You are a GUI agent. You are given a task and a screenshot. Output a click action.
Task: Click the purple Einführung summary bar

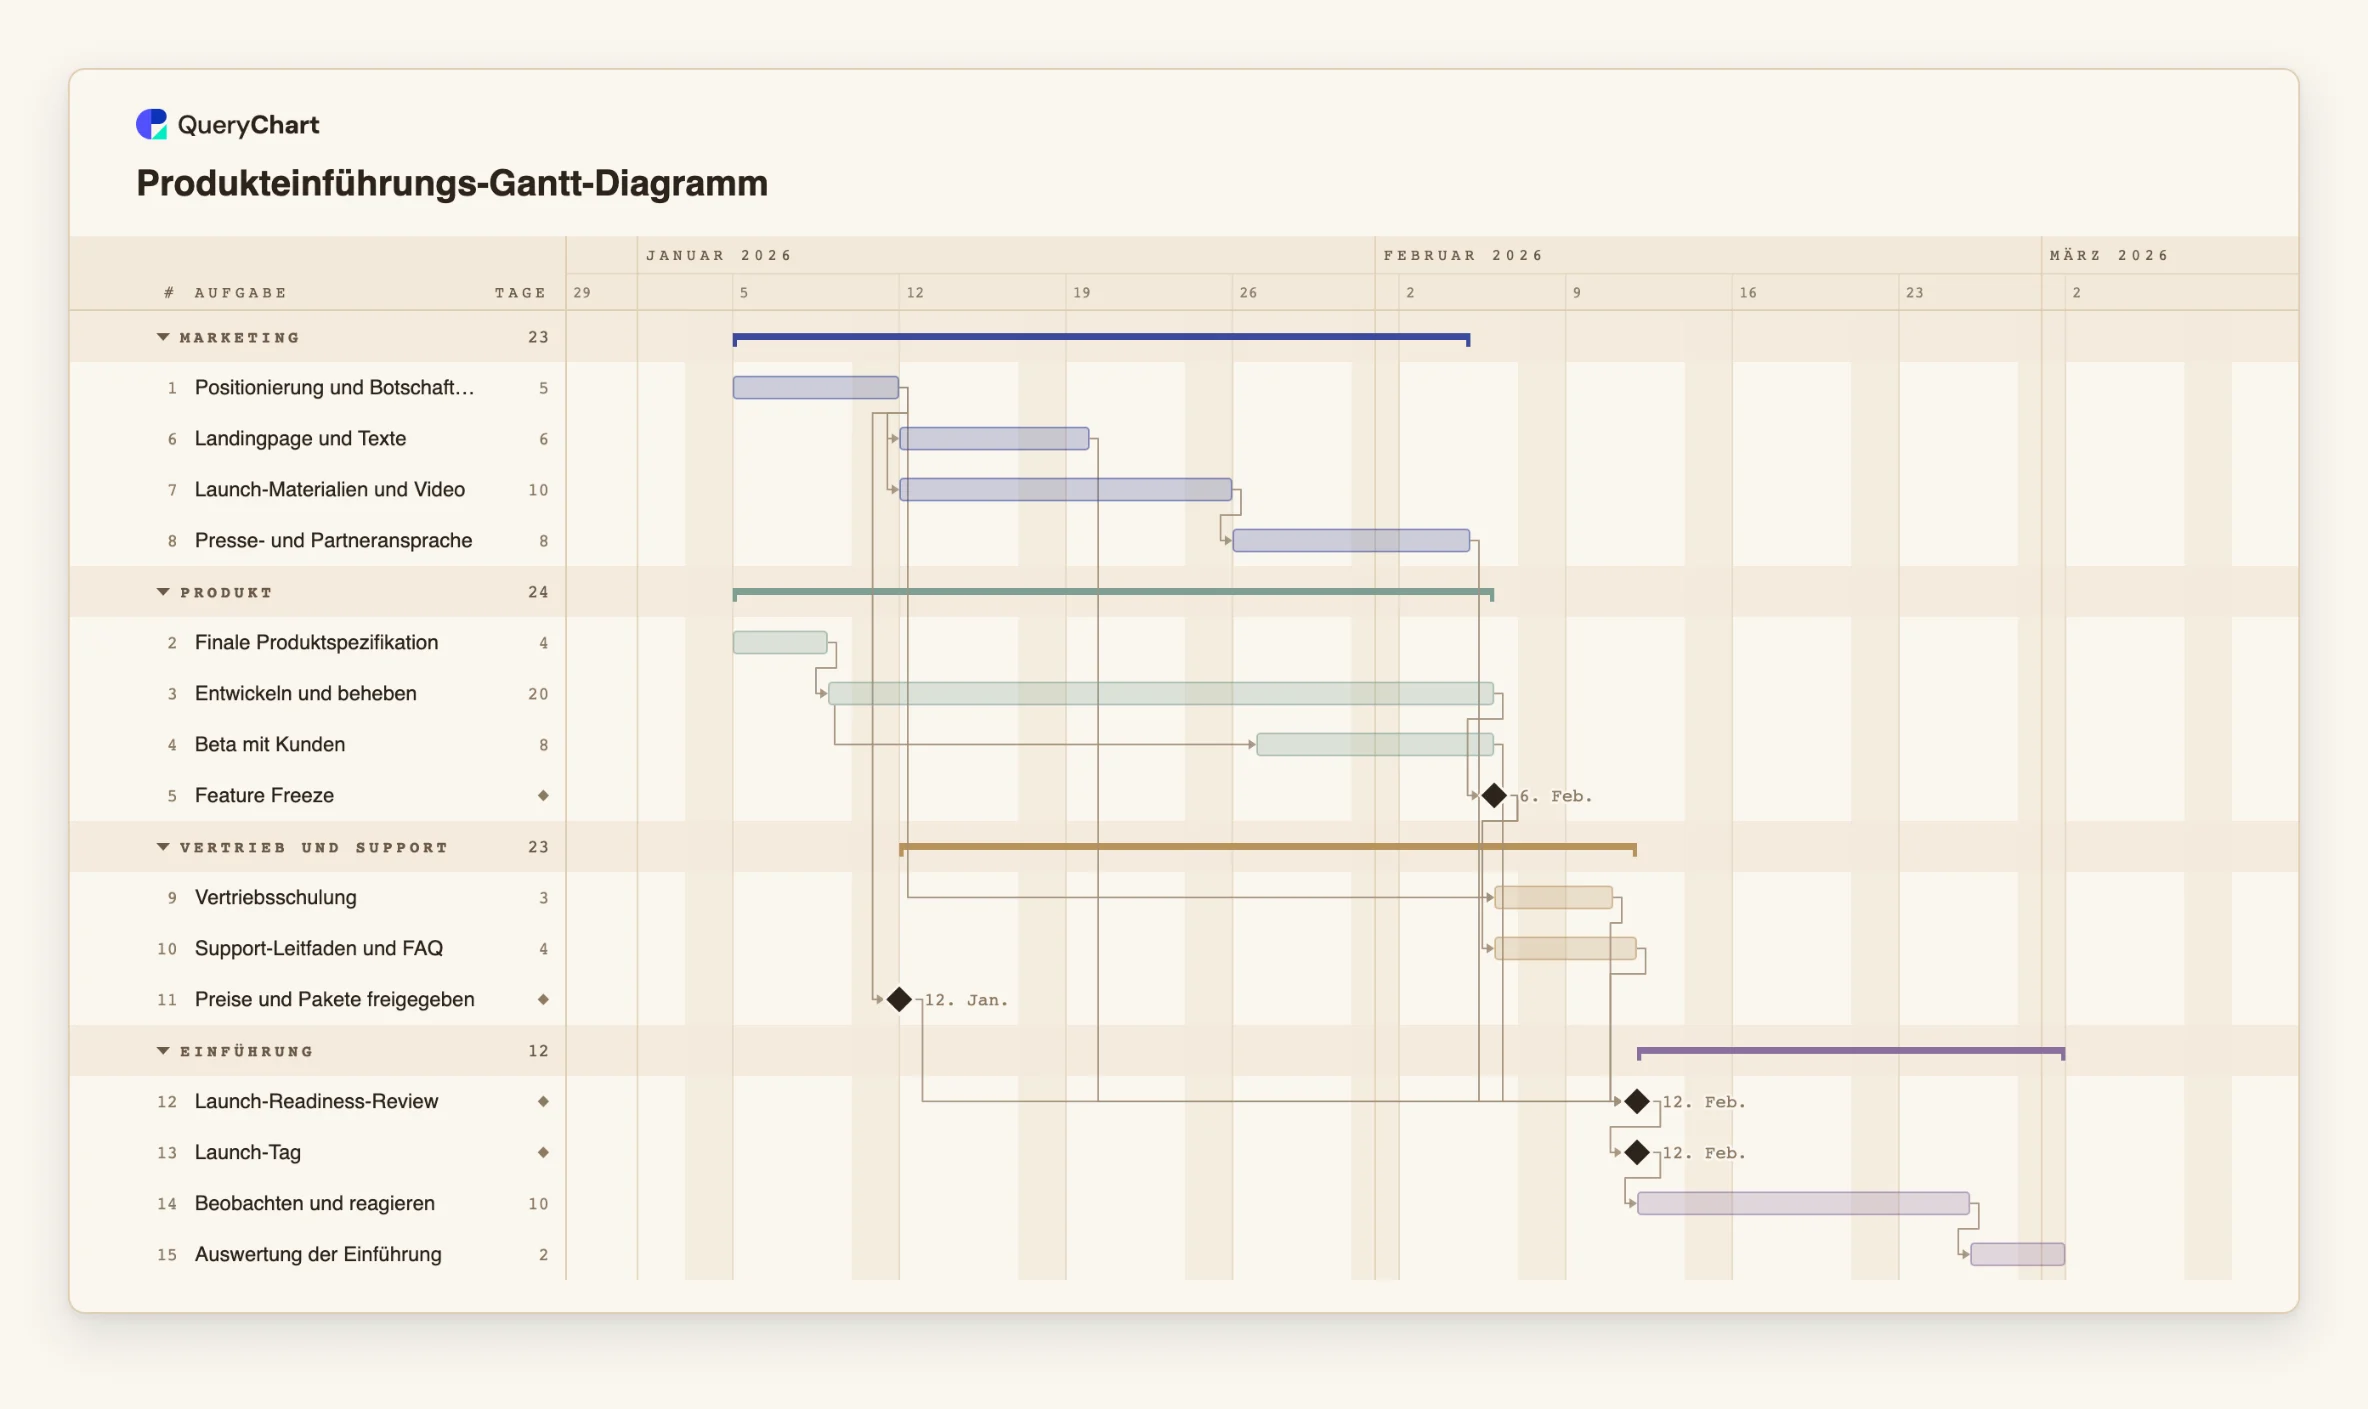click(x=1851, y=1052)
